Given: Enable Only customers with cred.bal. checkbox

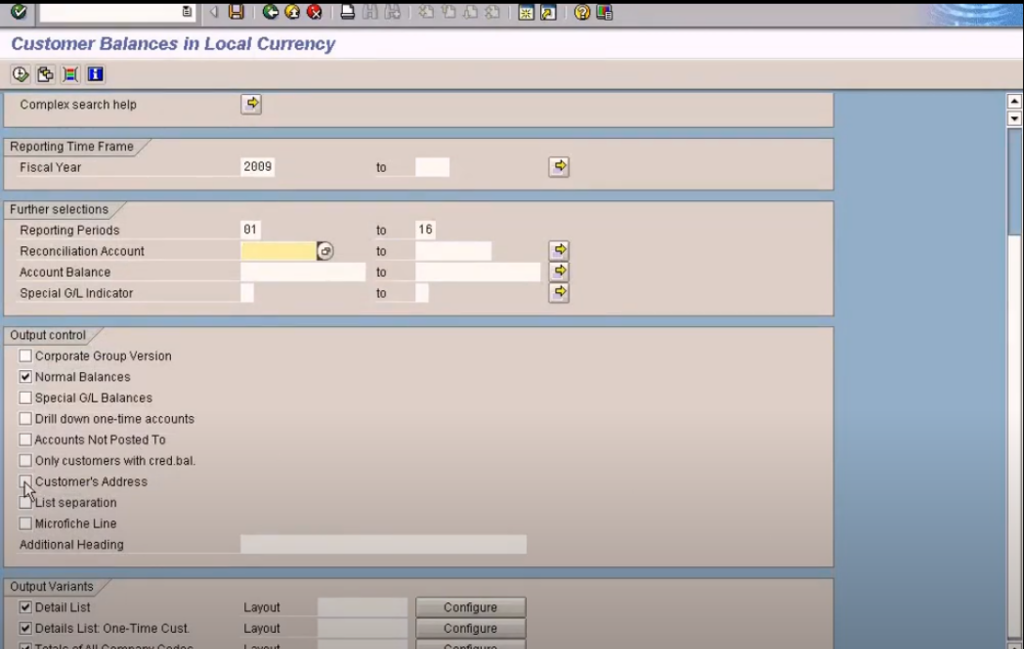Looking at the screenshot, I should [25, 460].
